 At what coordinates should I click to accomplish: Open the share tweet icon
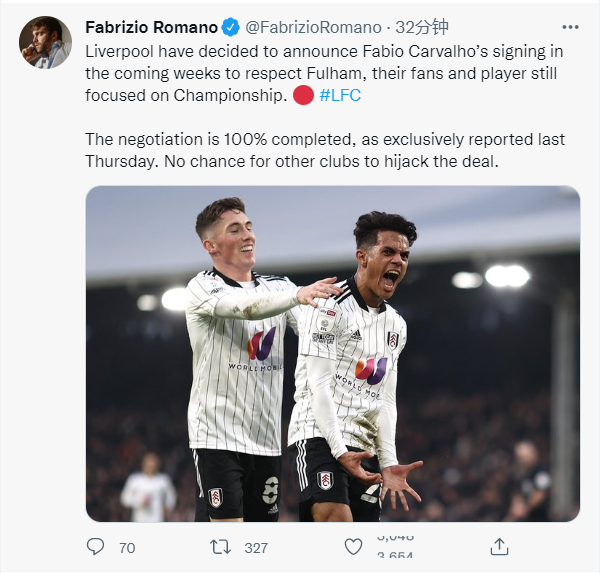click(500, 547)
